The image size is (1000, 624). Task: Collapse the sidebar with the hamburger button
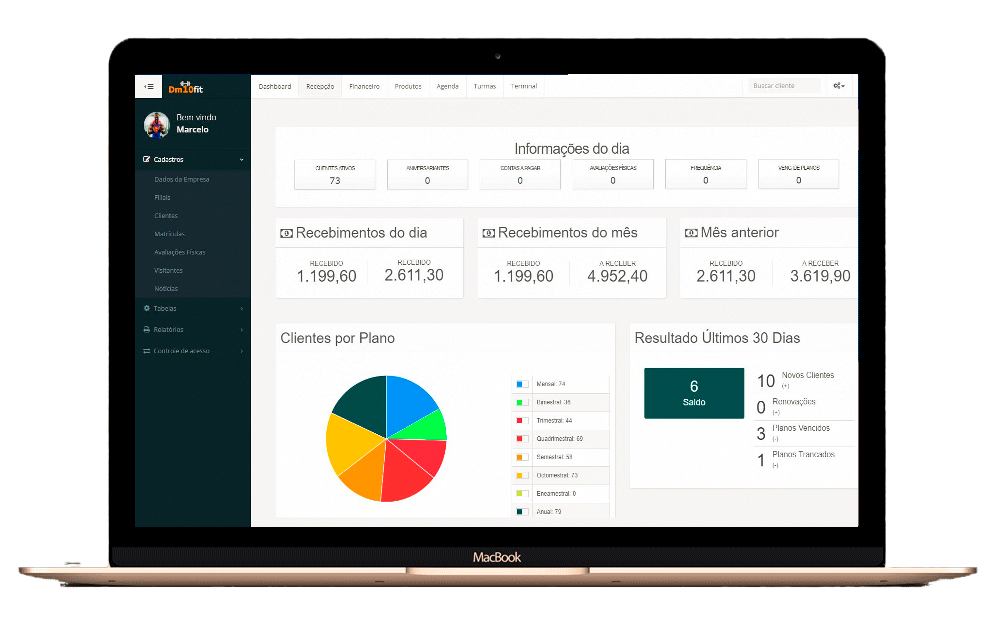click(149, 87)
